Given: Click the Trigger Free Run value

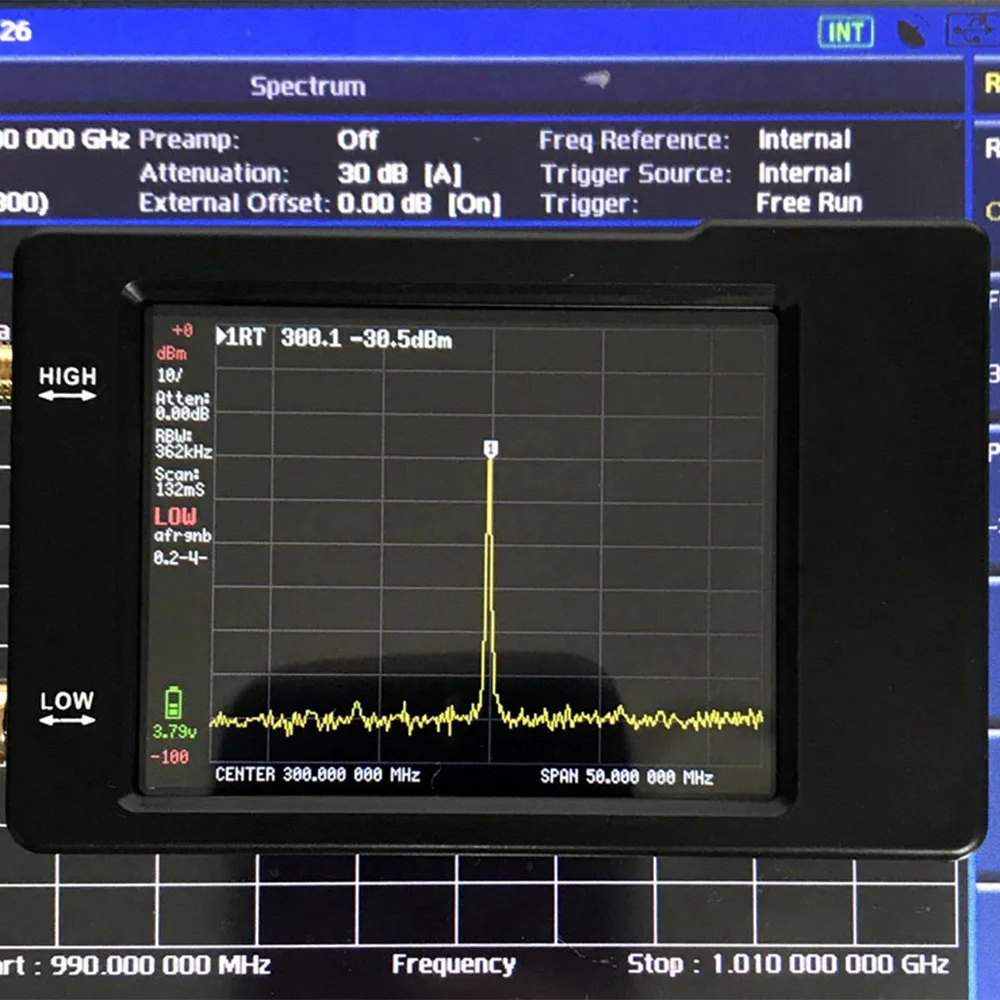Looking at the screenshot, I should point(809,203).
